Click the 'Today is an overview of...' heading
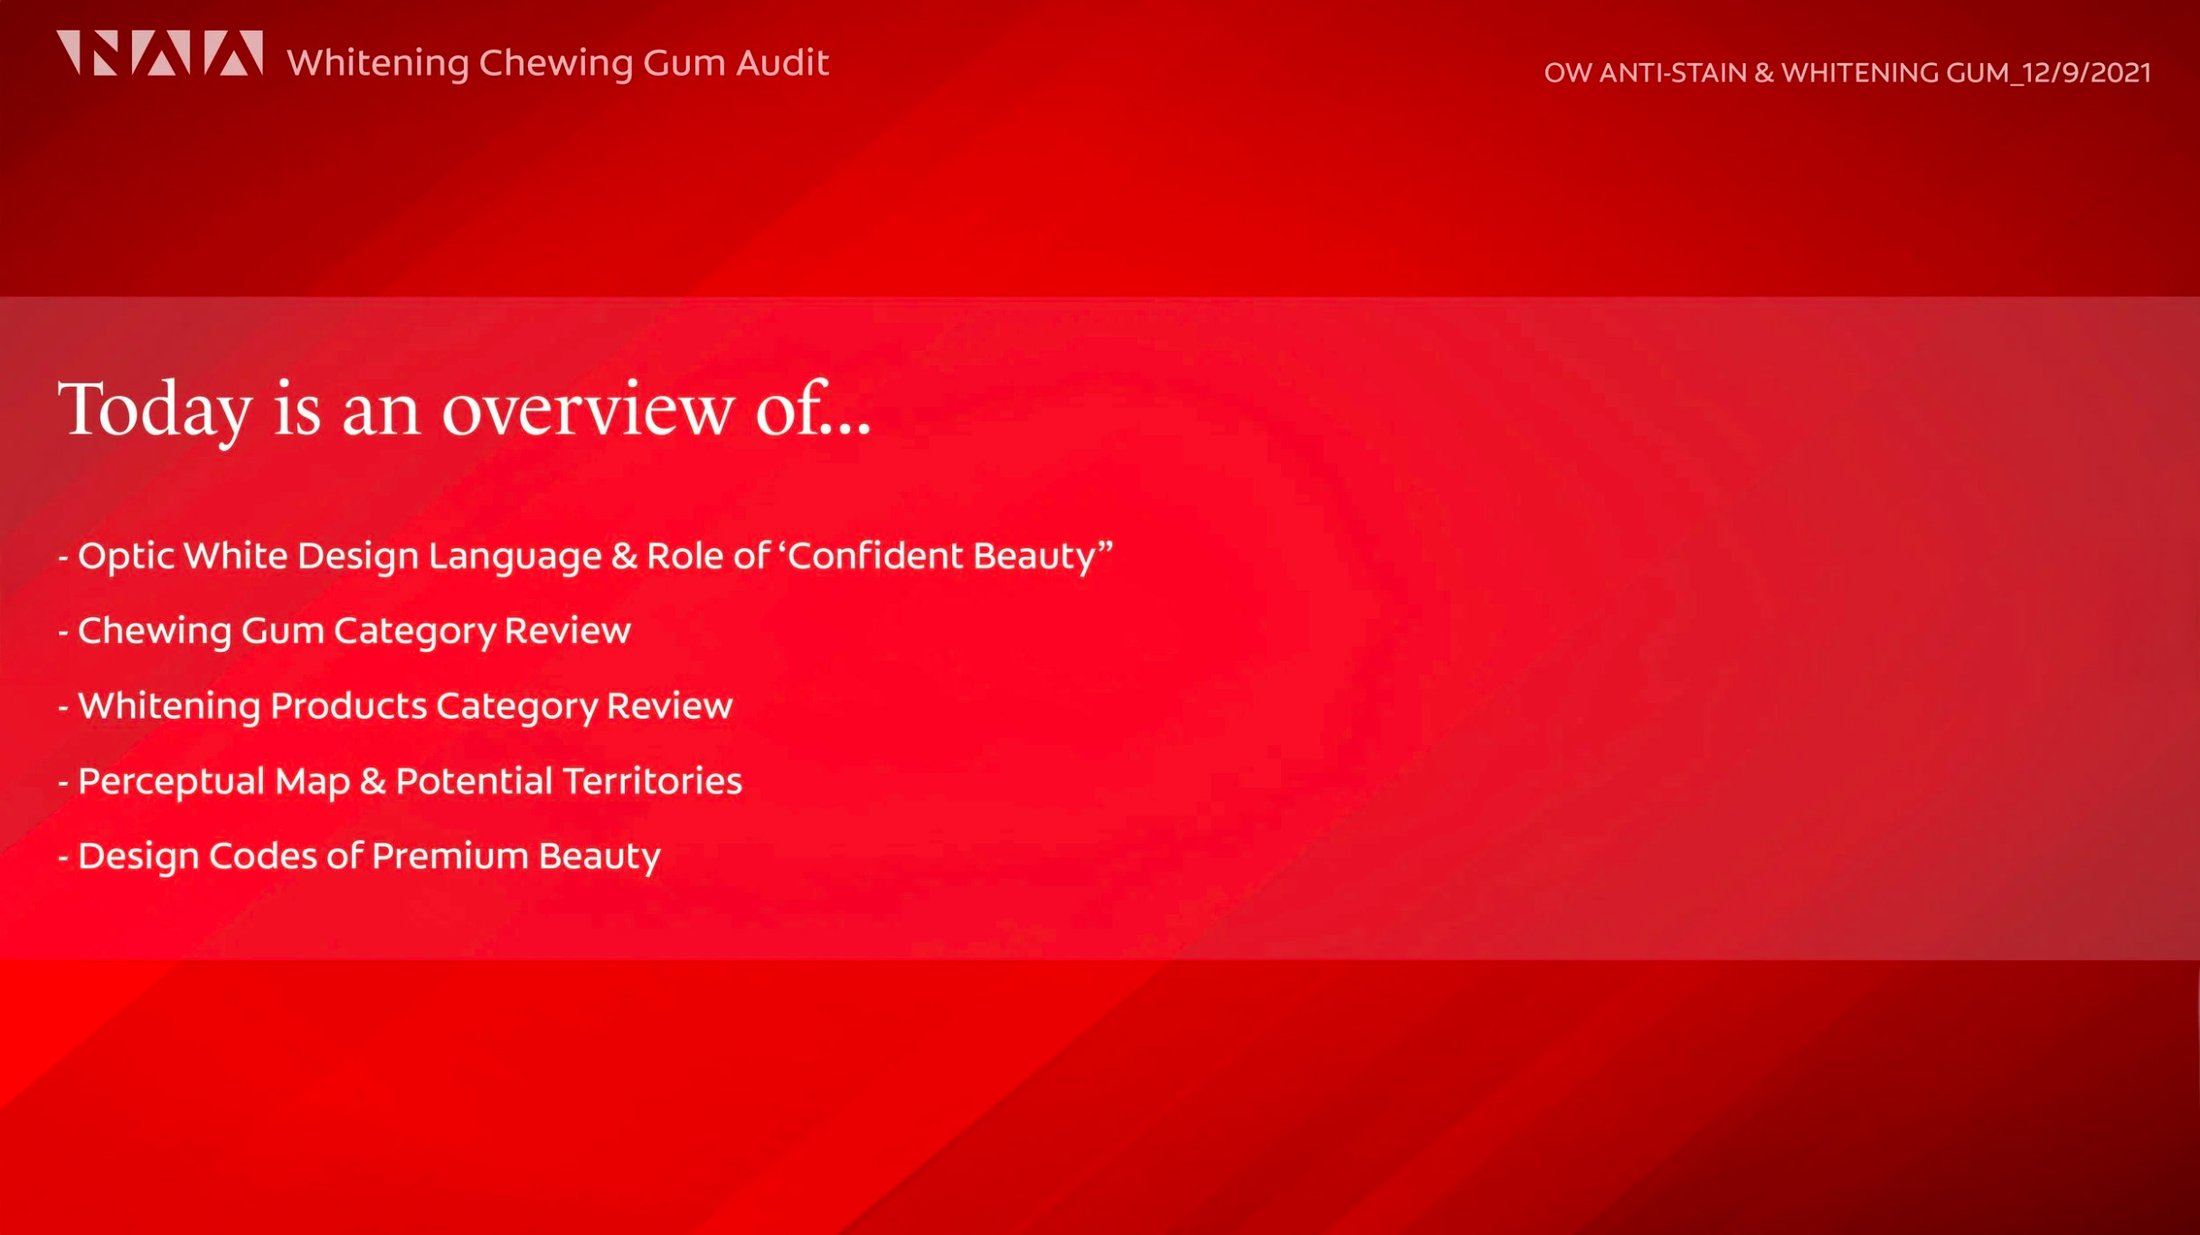The width and height of the screenshot is (2200, 1235). point(465,409)
